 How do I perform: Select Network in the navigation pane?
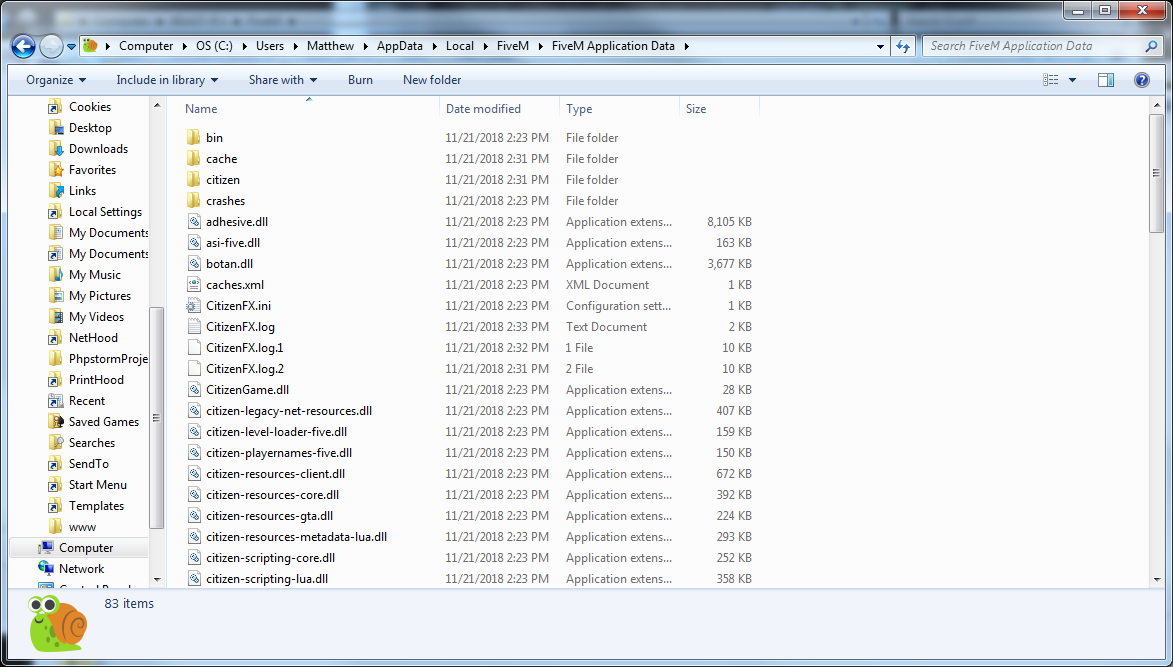[x=82, y=569]
